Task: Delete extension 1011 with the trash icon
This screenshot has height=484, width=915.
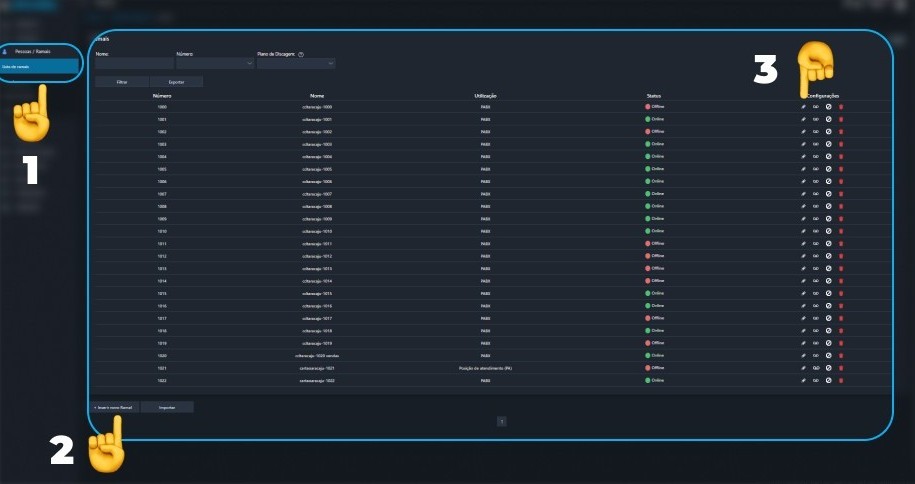Action: pyautogui.click(x=841, y=243)
